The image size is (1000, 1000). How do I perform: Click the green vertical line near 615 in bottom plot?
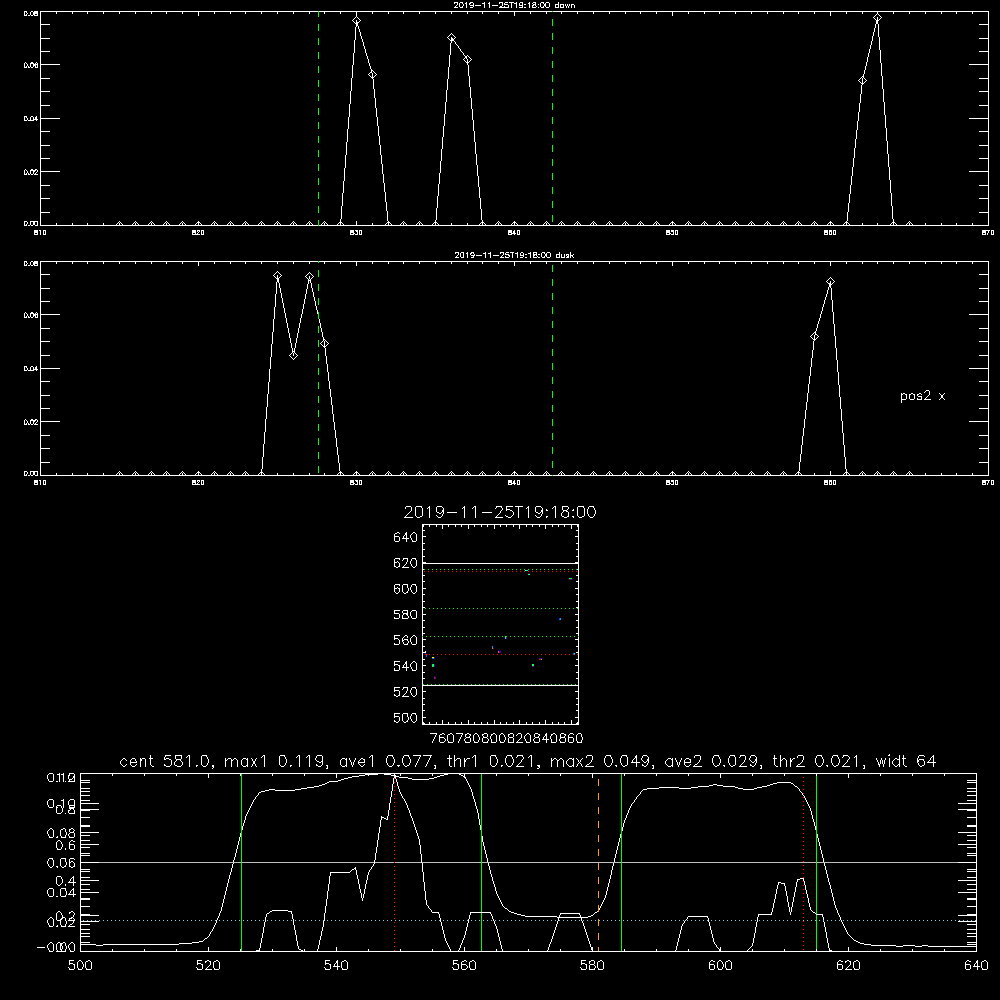click(816, 862)
